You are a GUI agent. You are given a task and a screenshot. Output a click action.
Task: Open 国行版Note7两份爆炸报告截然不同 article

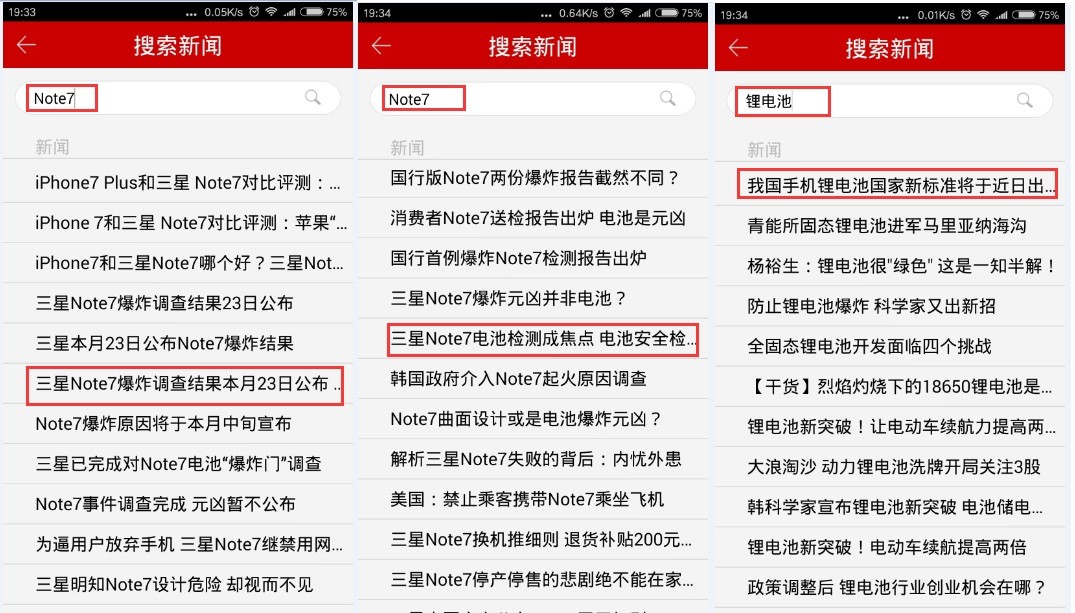pyautogui.click(x=533, y=178)
